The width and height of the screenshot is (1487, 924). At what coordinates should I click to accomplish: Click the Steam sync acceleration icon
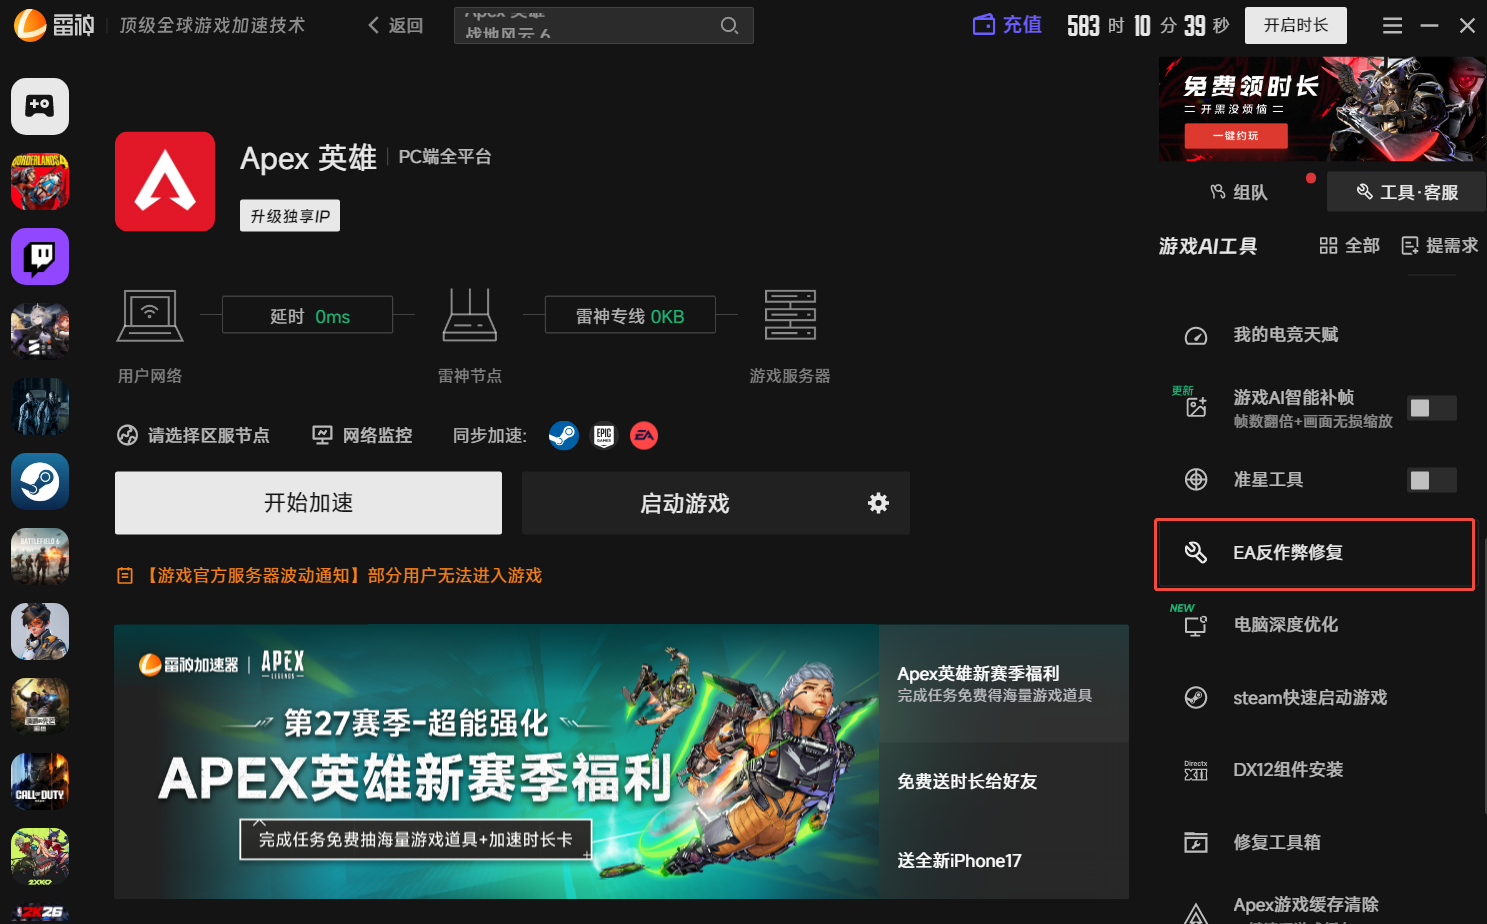click(563, 436)
